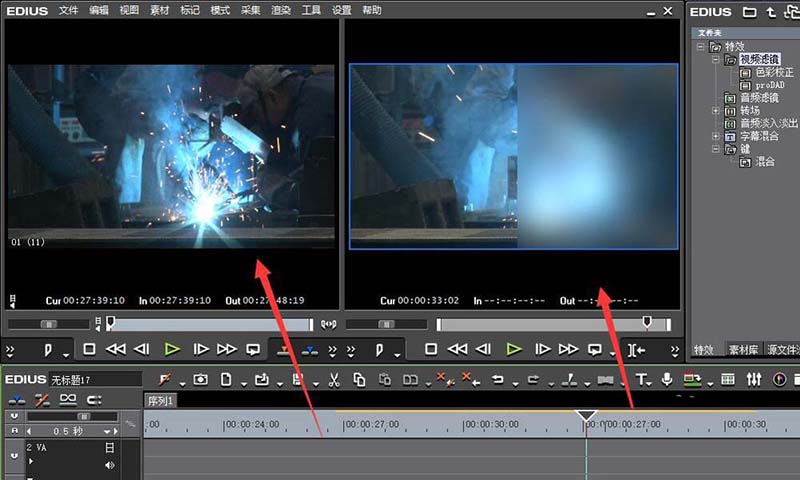The image size is (800, 480).
Task: Switch to the 素材库 tab
Action: click(x=742, y=350)
